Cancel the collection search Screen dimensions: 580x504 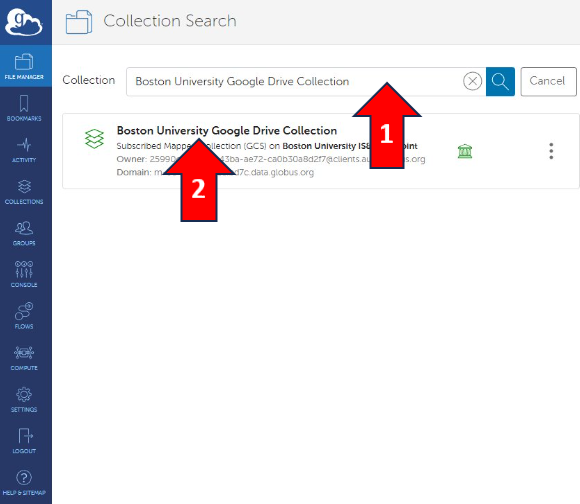548,81
